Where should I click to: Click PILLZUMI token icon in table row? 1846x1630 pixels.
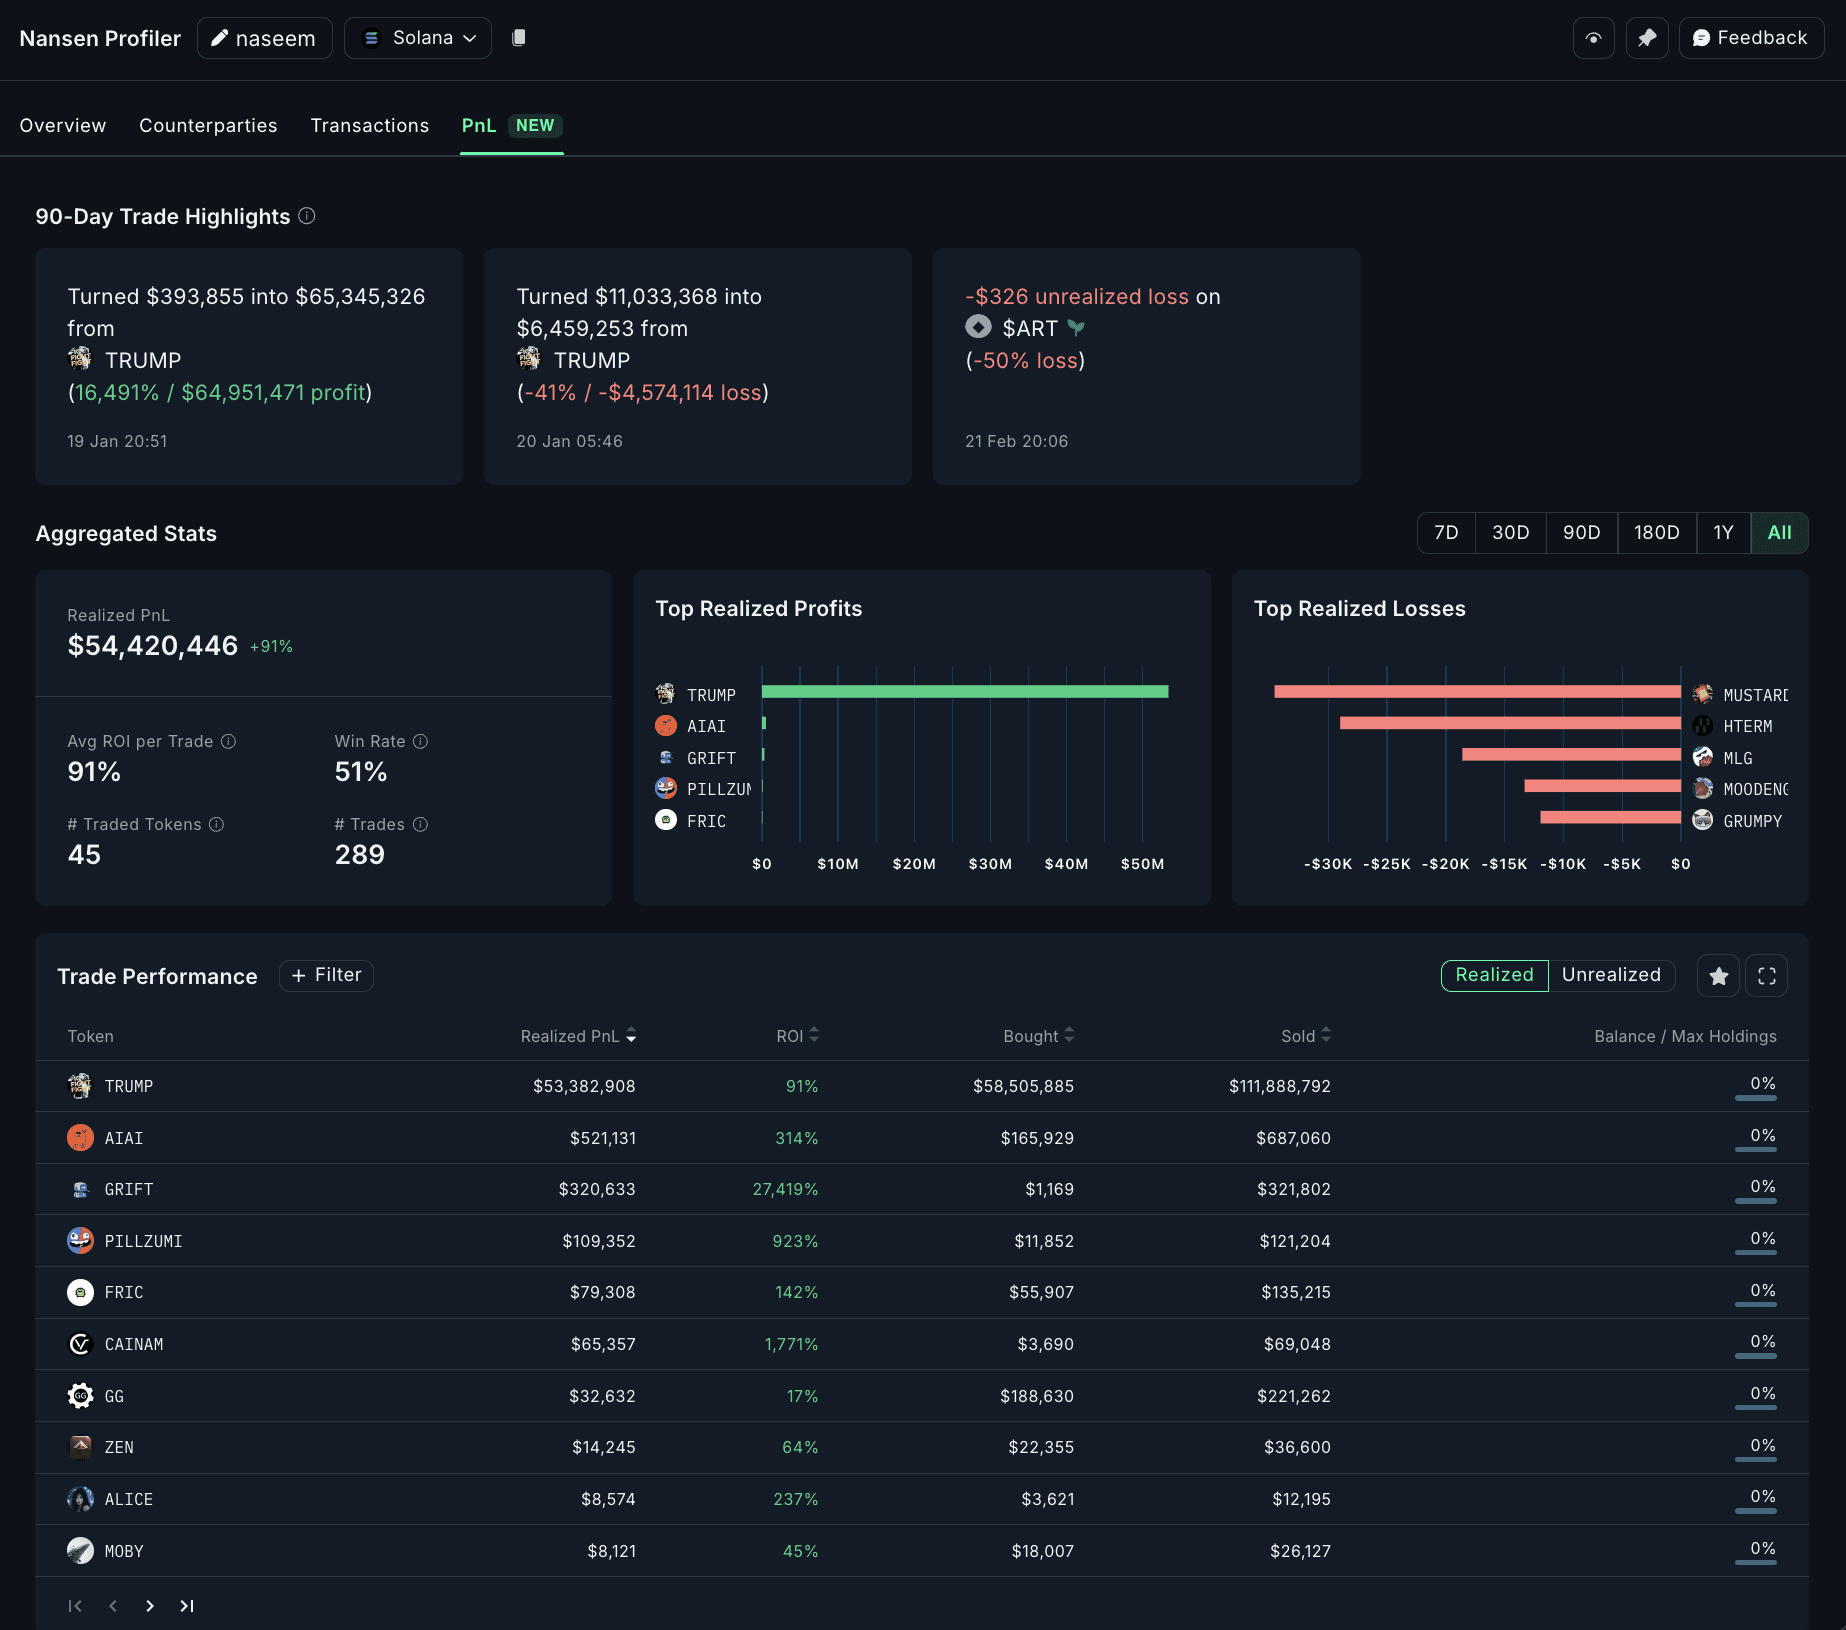click(80, 1241)
